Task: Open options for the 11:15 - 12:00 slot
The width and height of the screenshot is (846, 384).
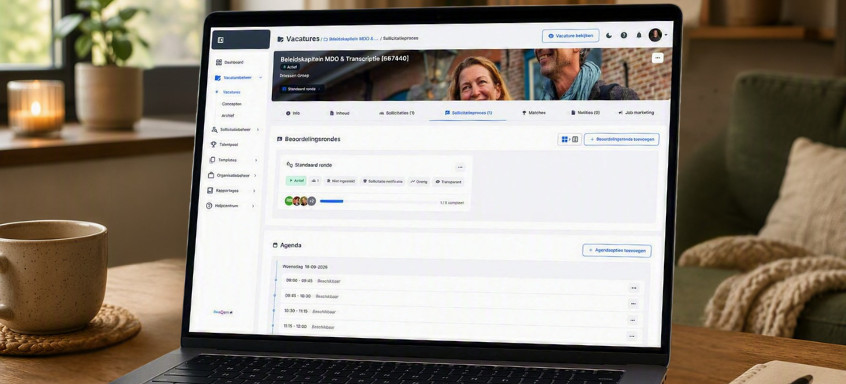Action: [632, 335]
